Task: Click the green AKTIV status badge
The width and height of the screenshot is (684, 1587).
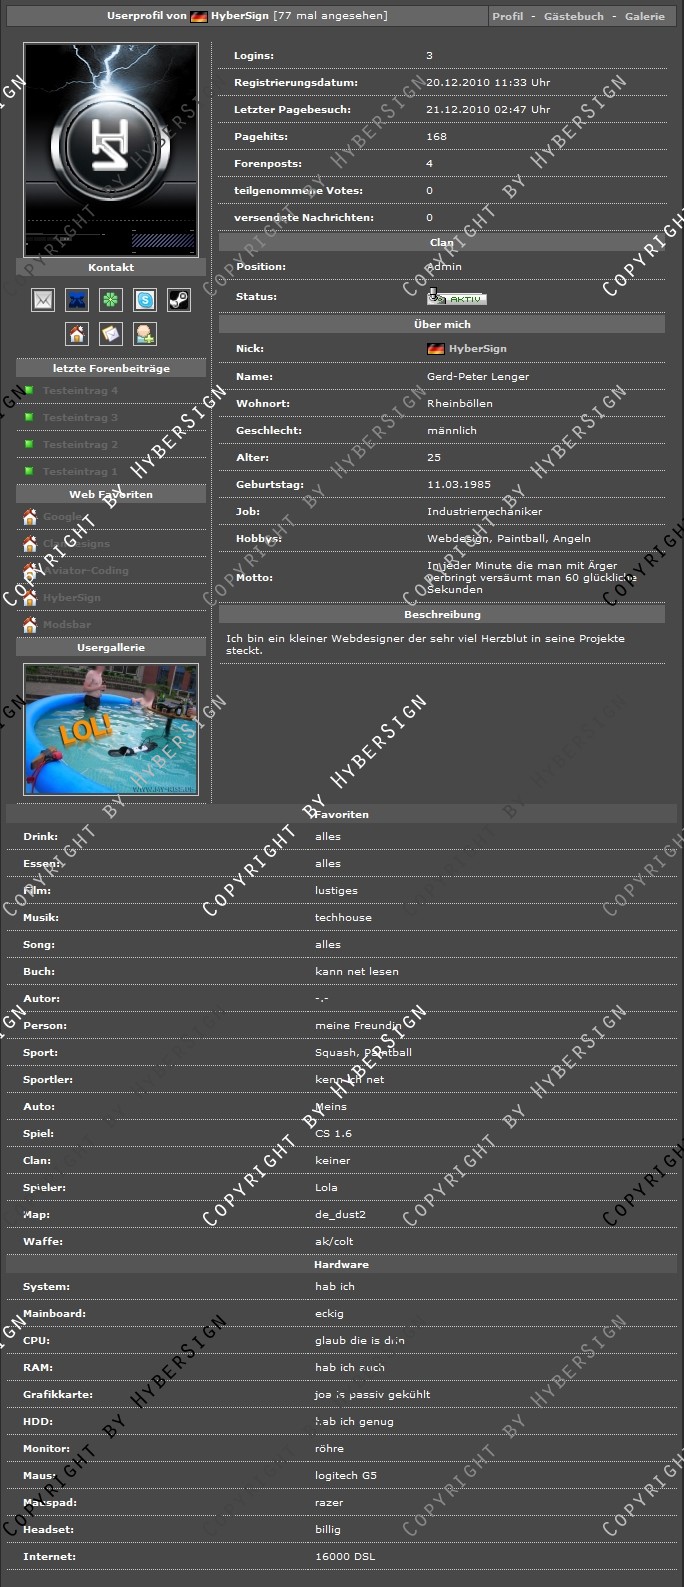Action: [457, 298]
